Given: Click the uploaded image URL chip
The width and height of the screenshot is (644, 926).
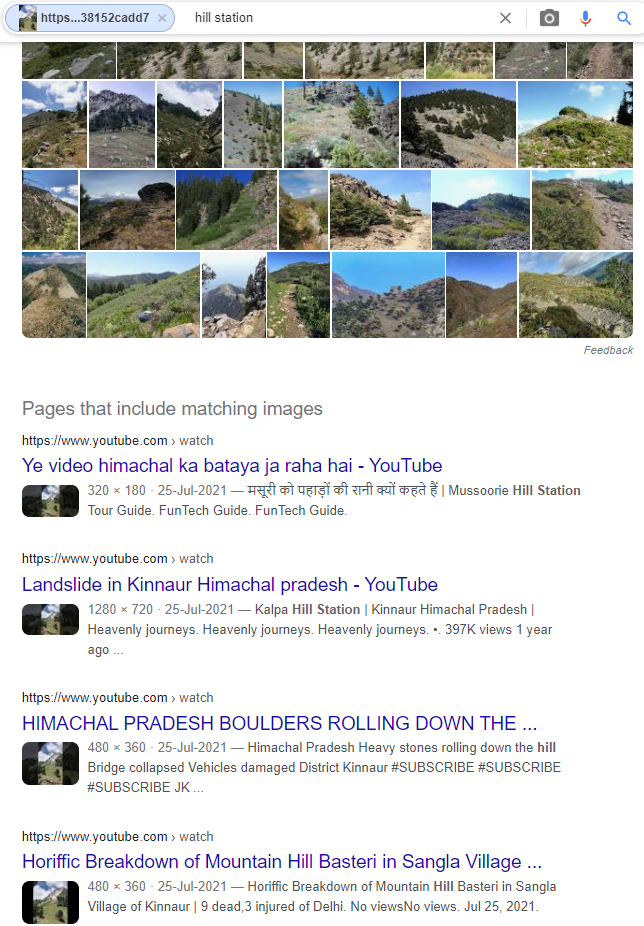Looking at the screenshot, I should 90,18.
